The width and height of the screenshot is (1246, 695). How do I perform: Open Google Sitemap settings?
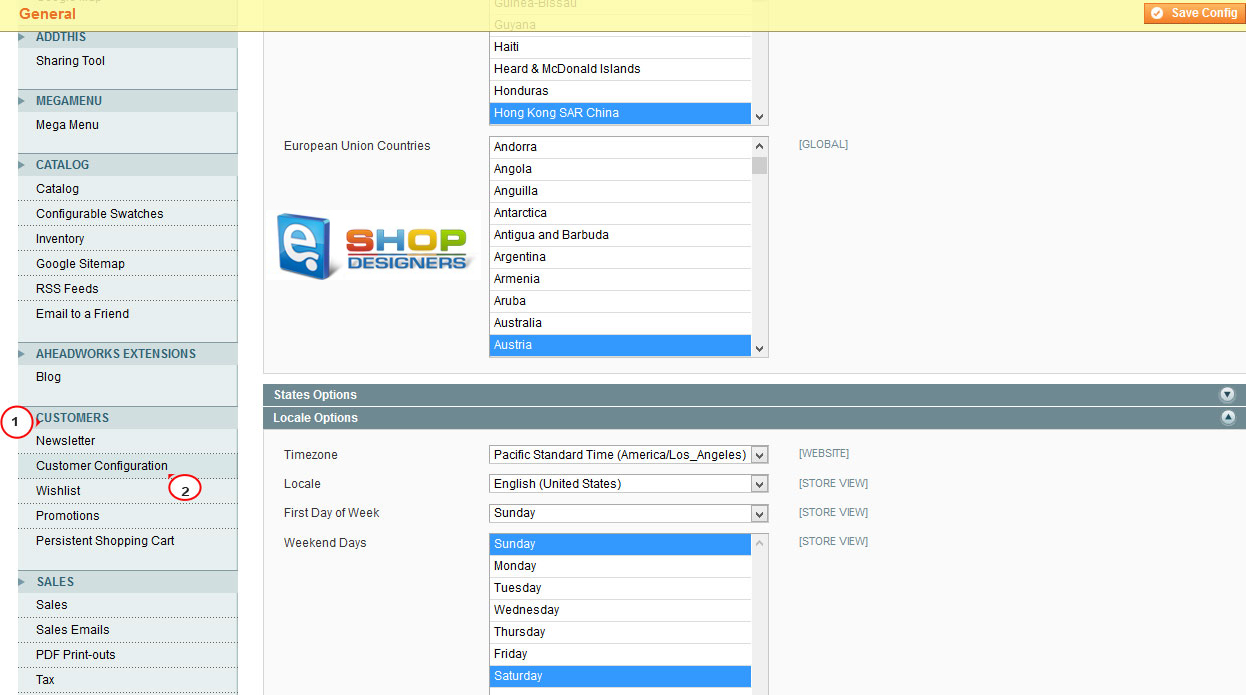pos(80,264)
